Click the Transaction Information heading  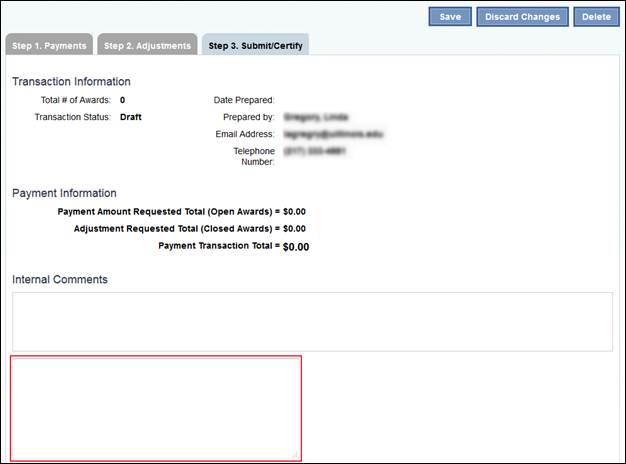pyautogui.click(x=71, y=82)
